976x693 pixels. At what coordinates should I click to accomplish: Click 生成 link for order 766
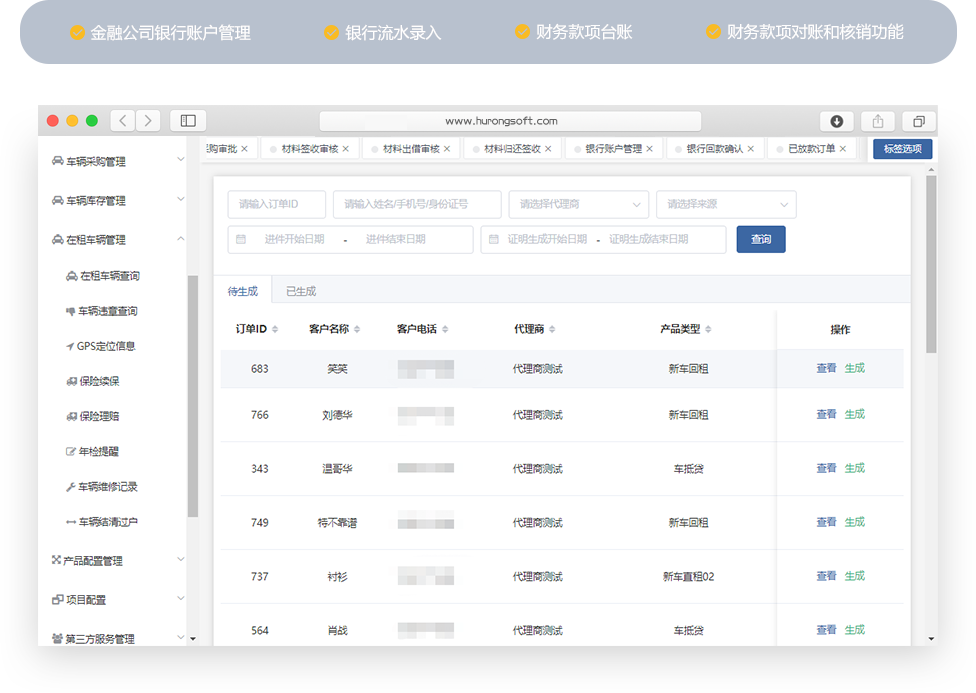click(x=854, y=415)
